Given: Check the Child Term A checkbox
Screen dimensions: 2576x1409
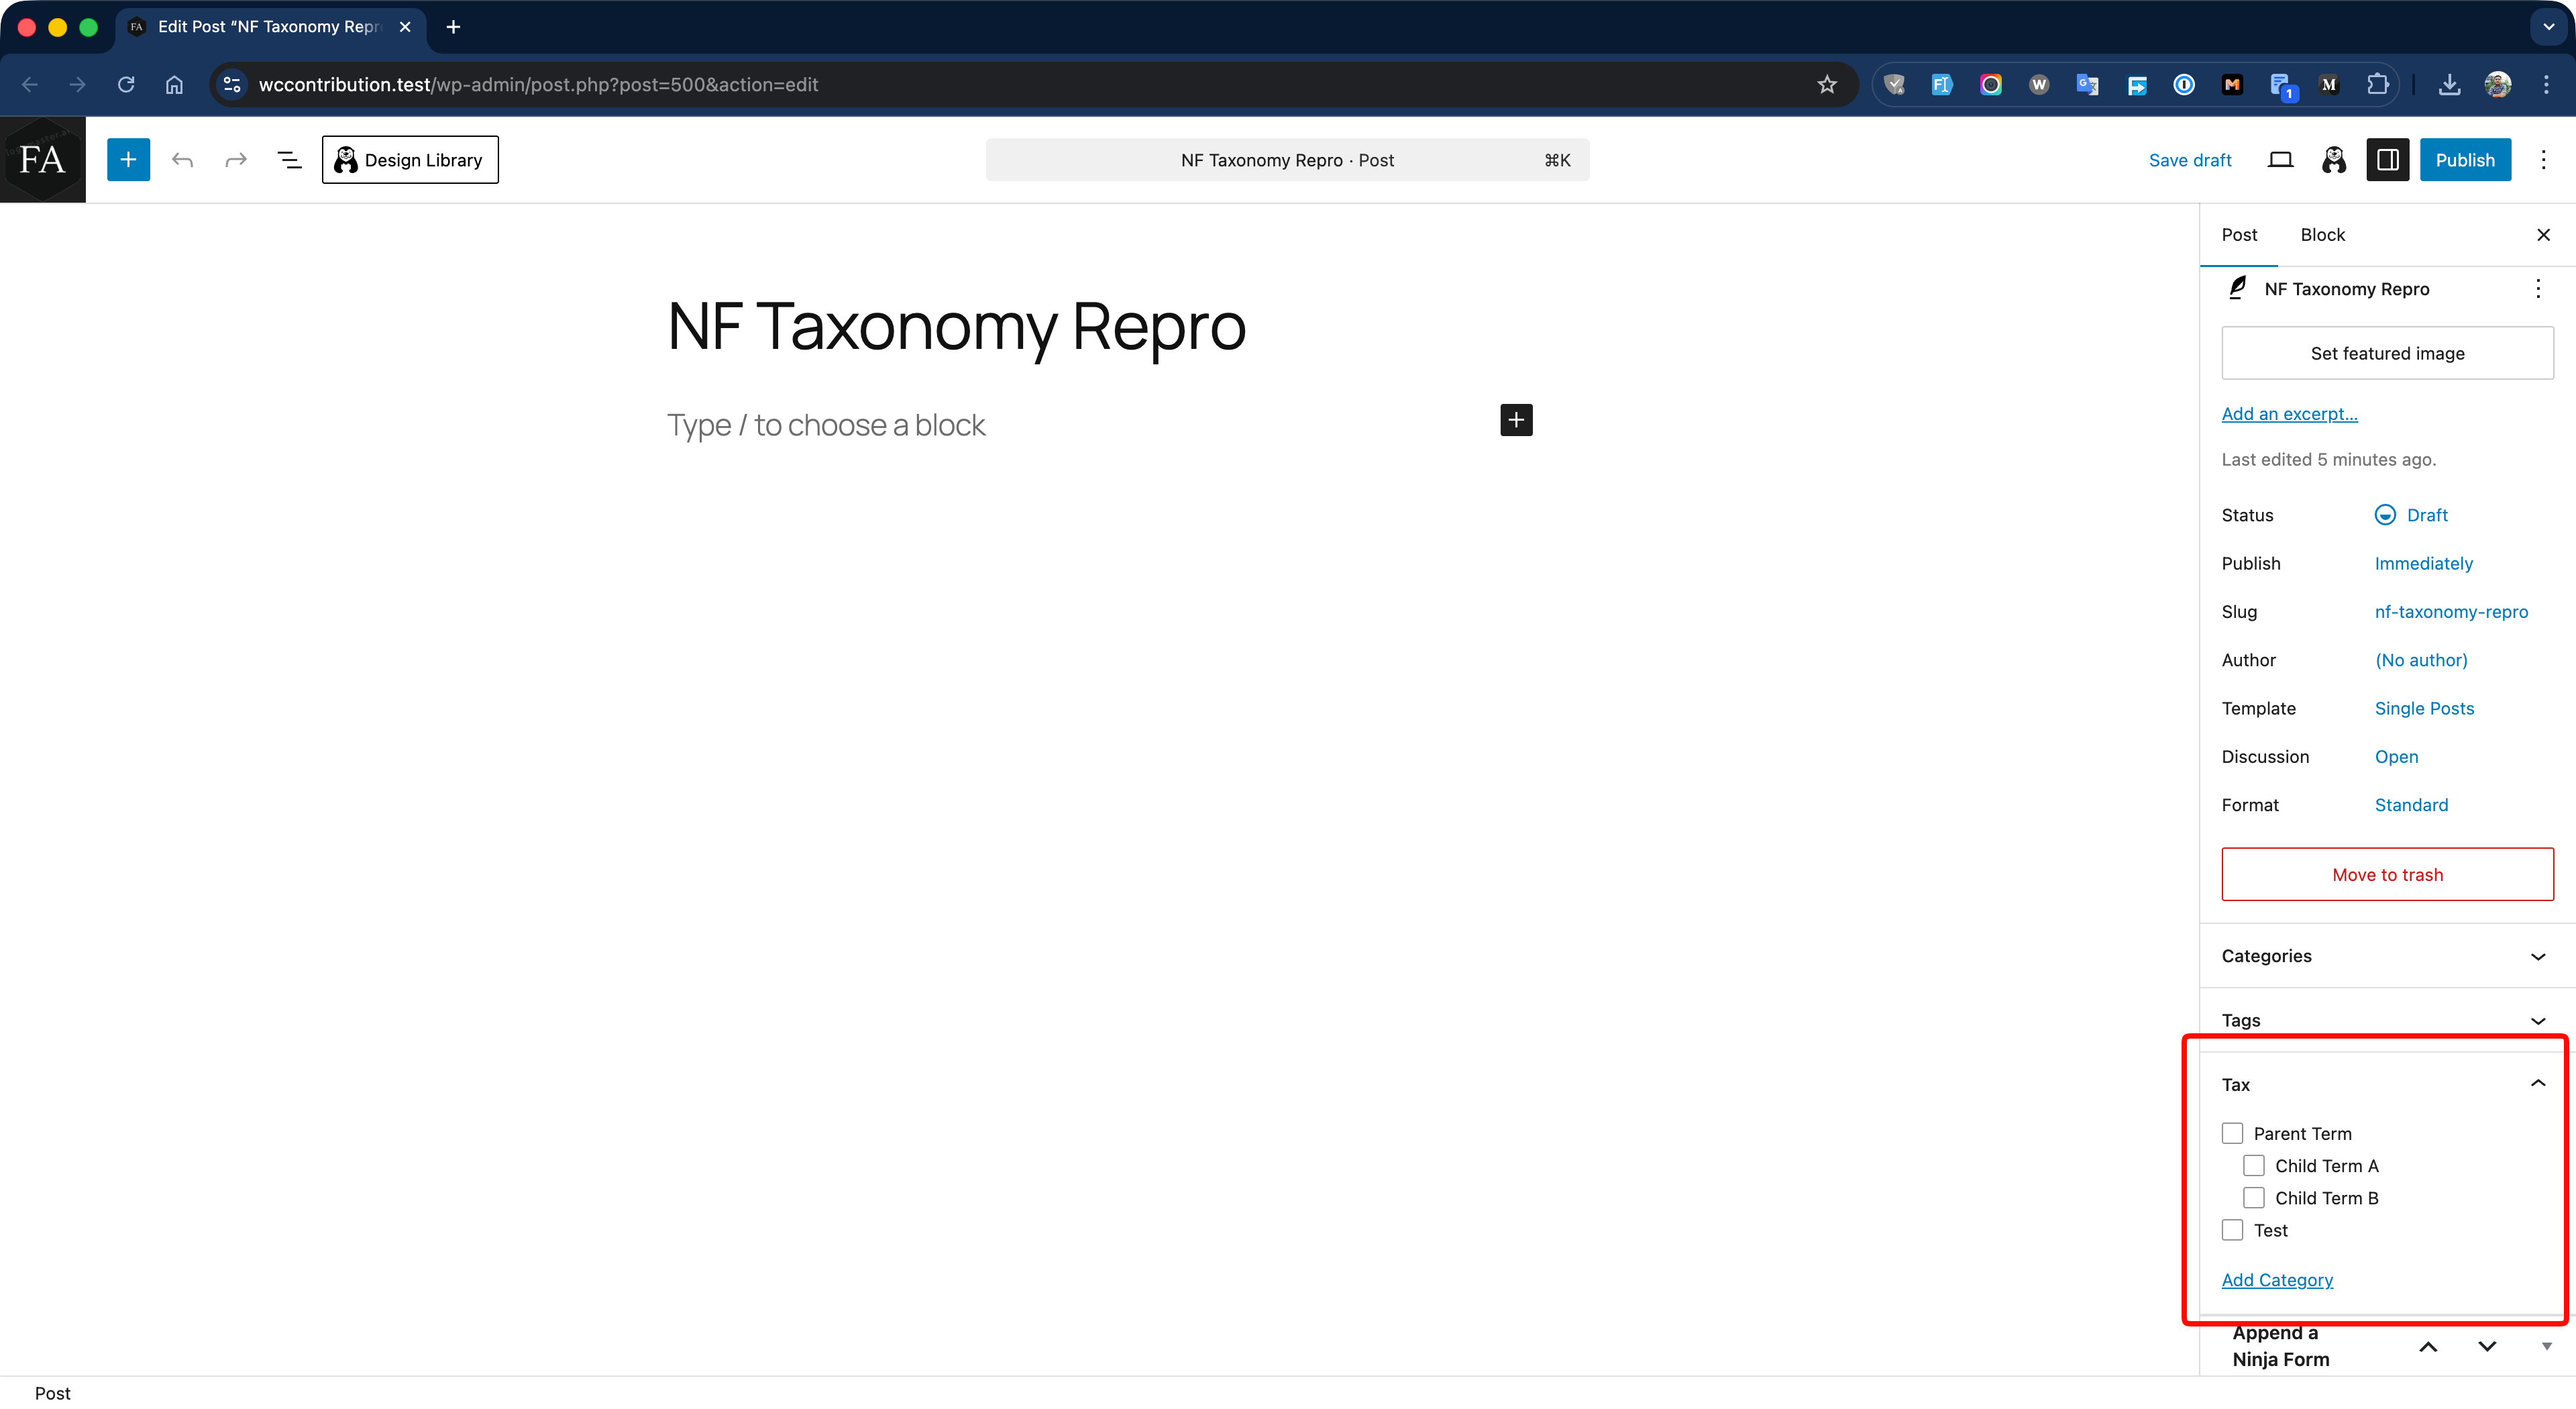Looking at the screenshot, I should coord(2254,1165).
